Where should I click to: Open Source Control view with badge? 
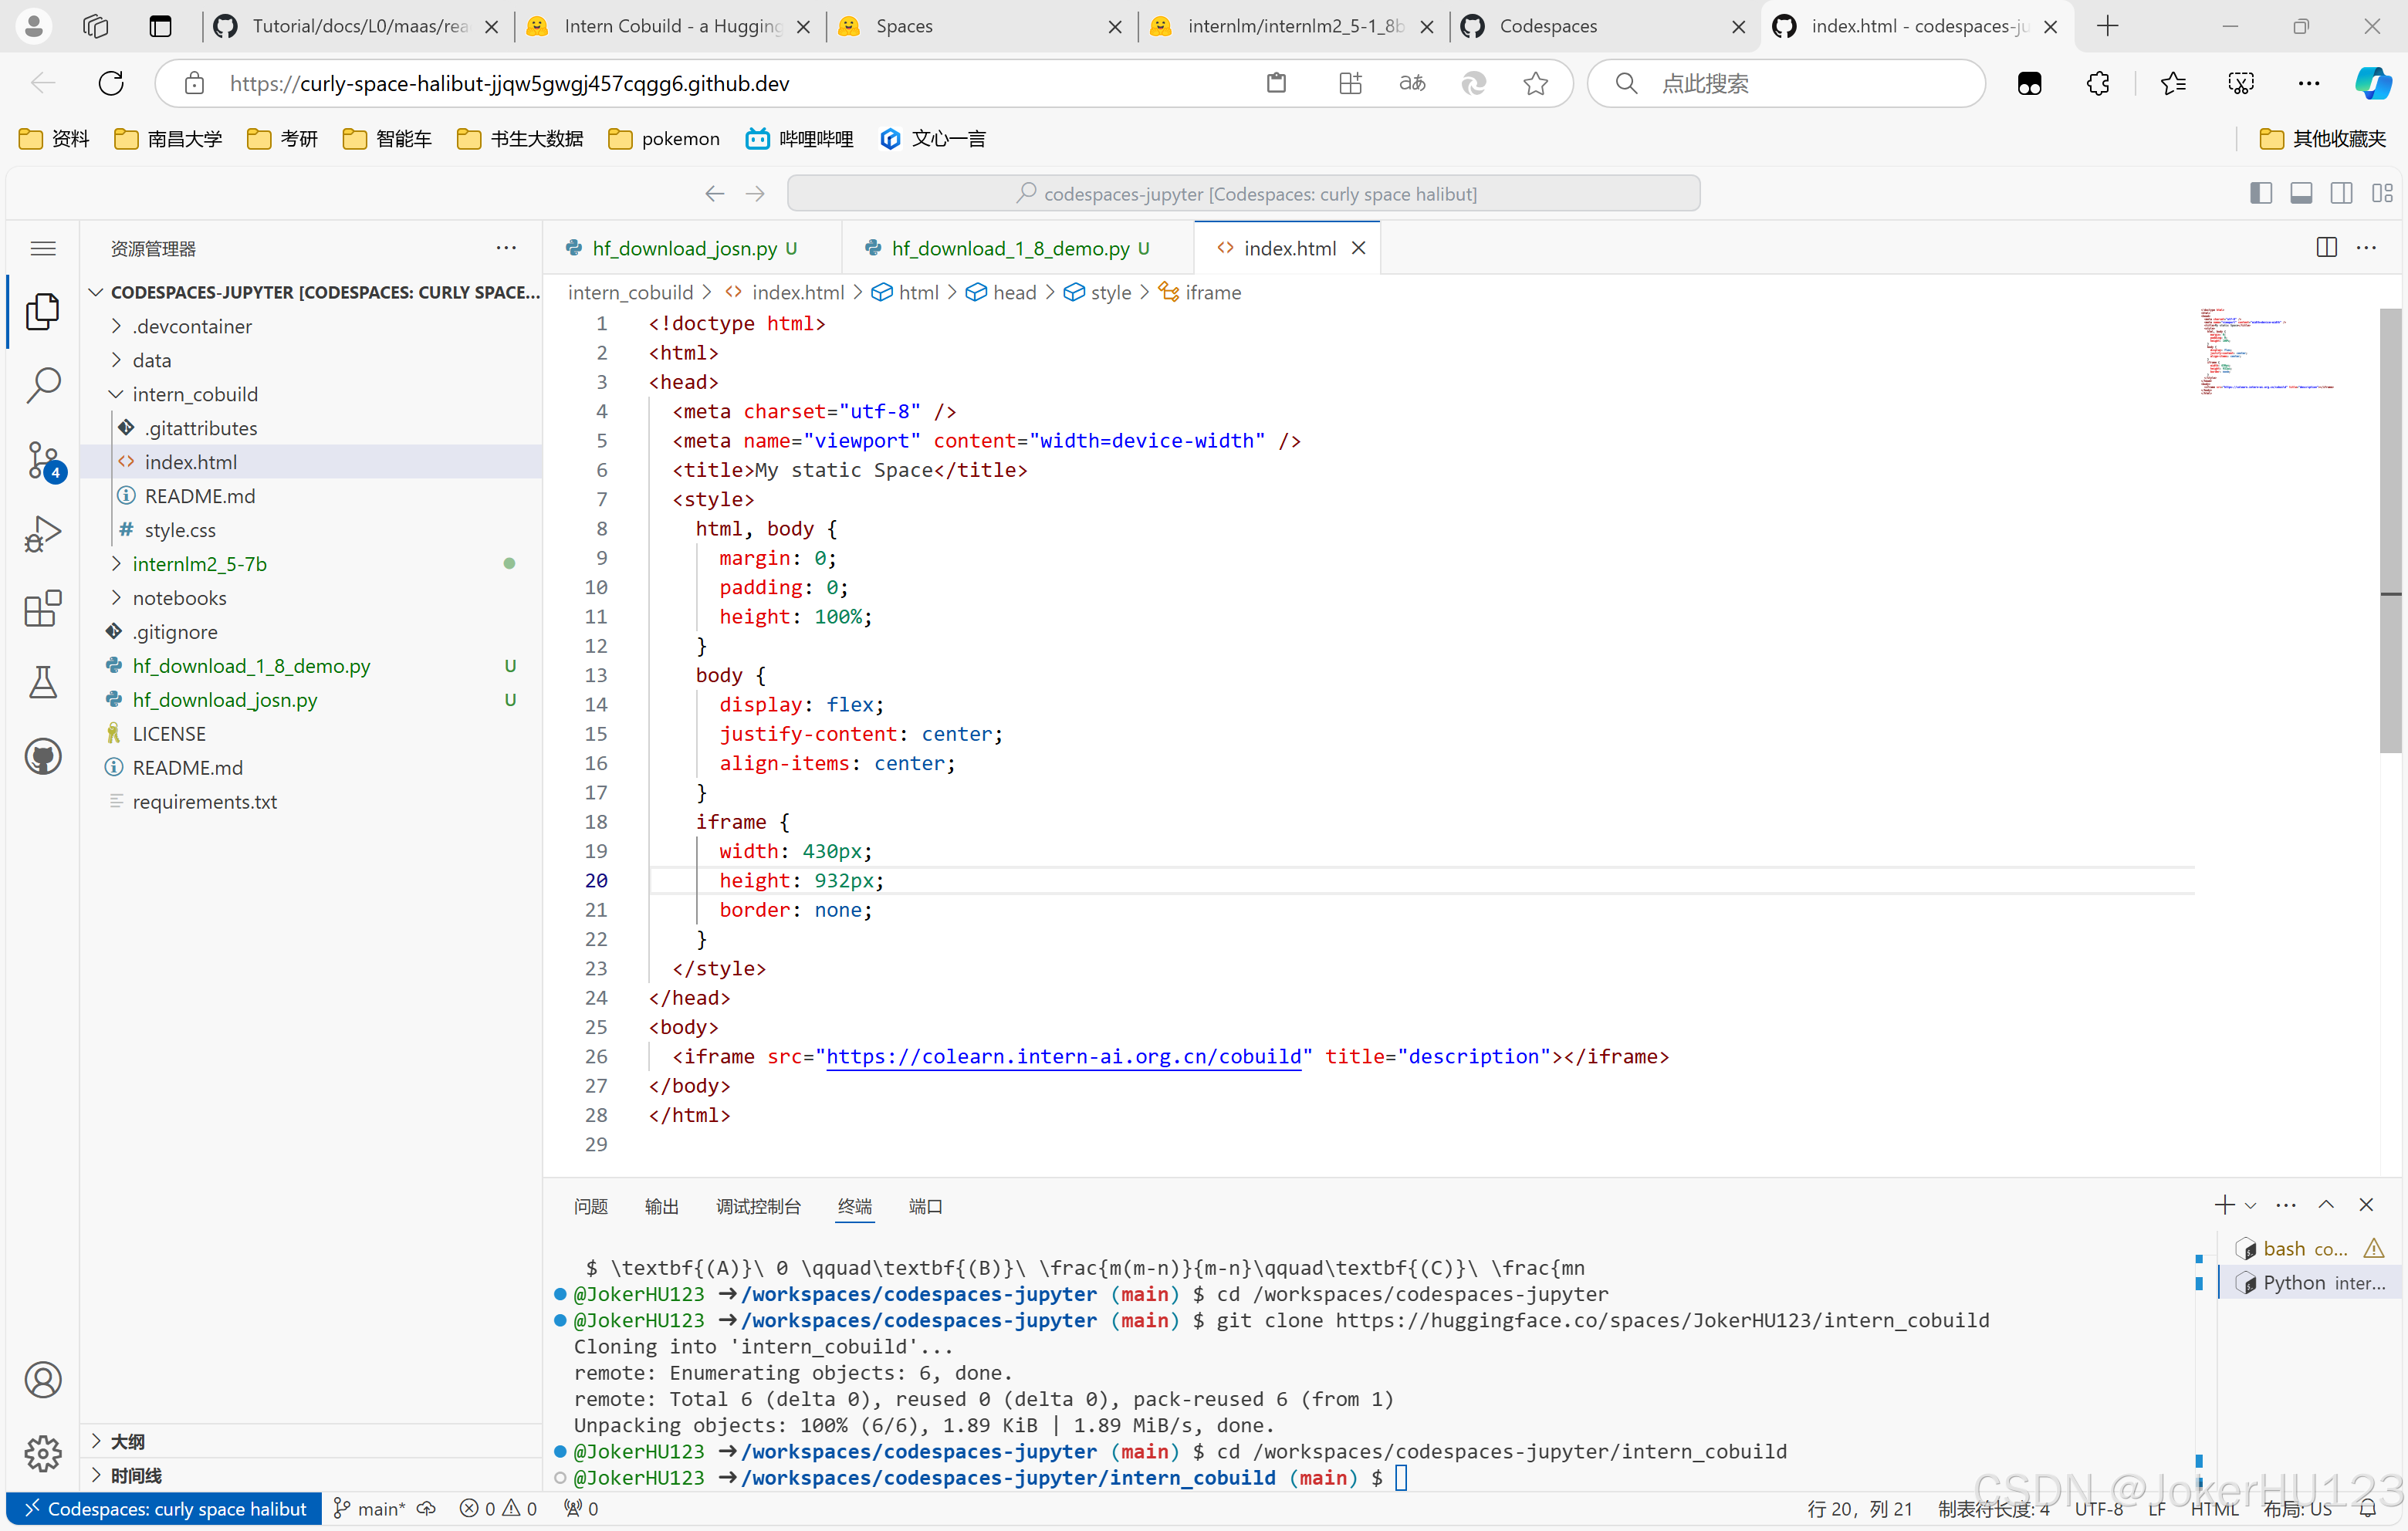[x=43, y=459]
